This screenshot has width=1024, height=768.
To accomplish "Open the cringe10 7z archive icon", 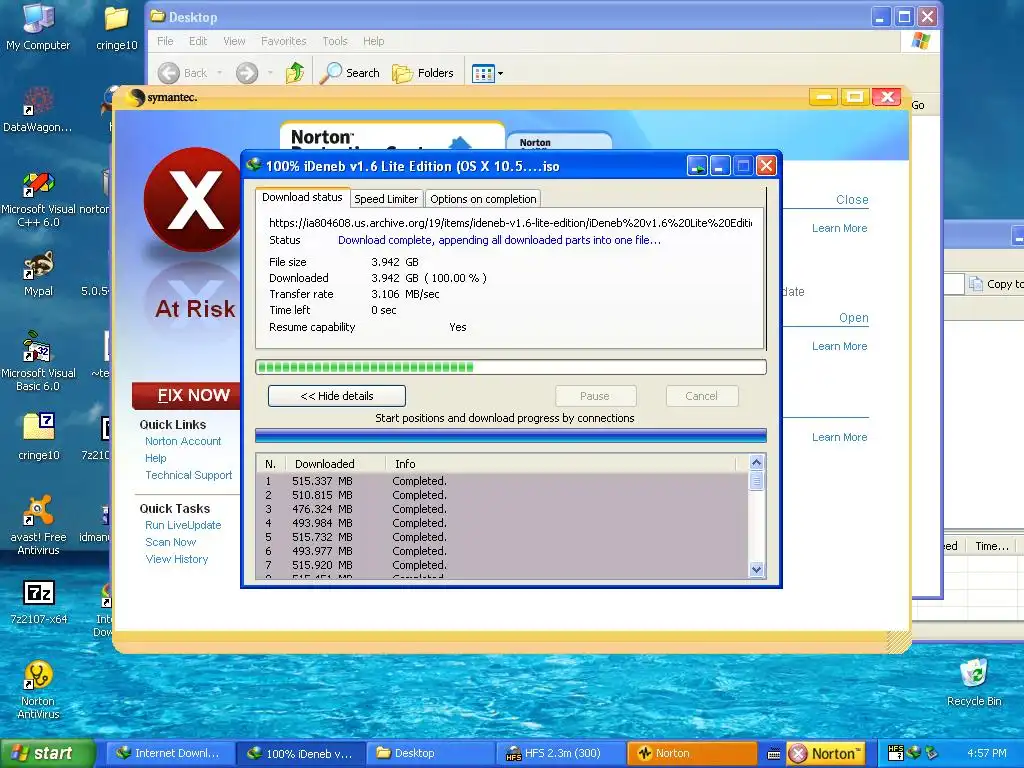I will [39, 436].
